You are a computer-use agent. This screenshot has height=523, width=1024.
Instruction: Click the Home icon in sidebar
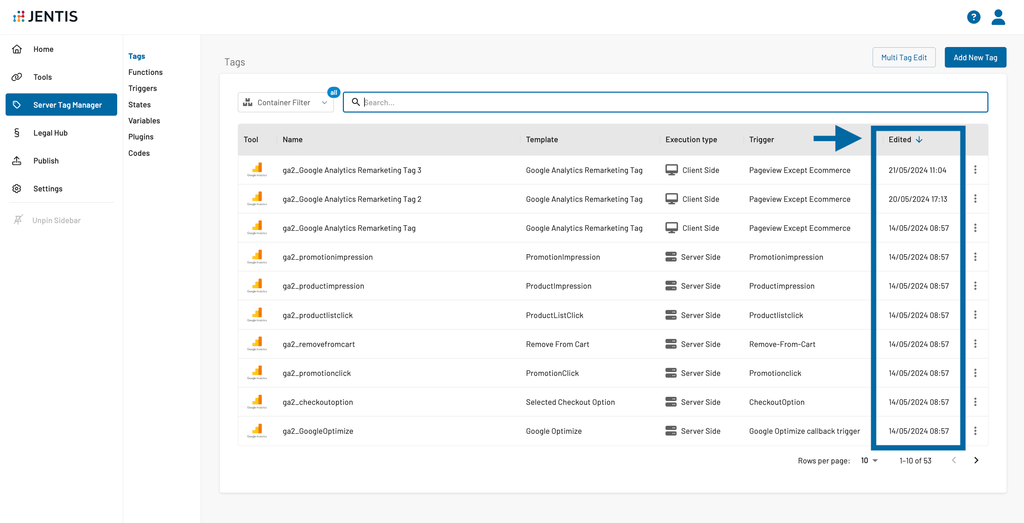17,49
